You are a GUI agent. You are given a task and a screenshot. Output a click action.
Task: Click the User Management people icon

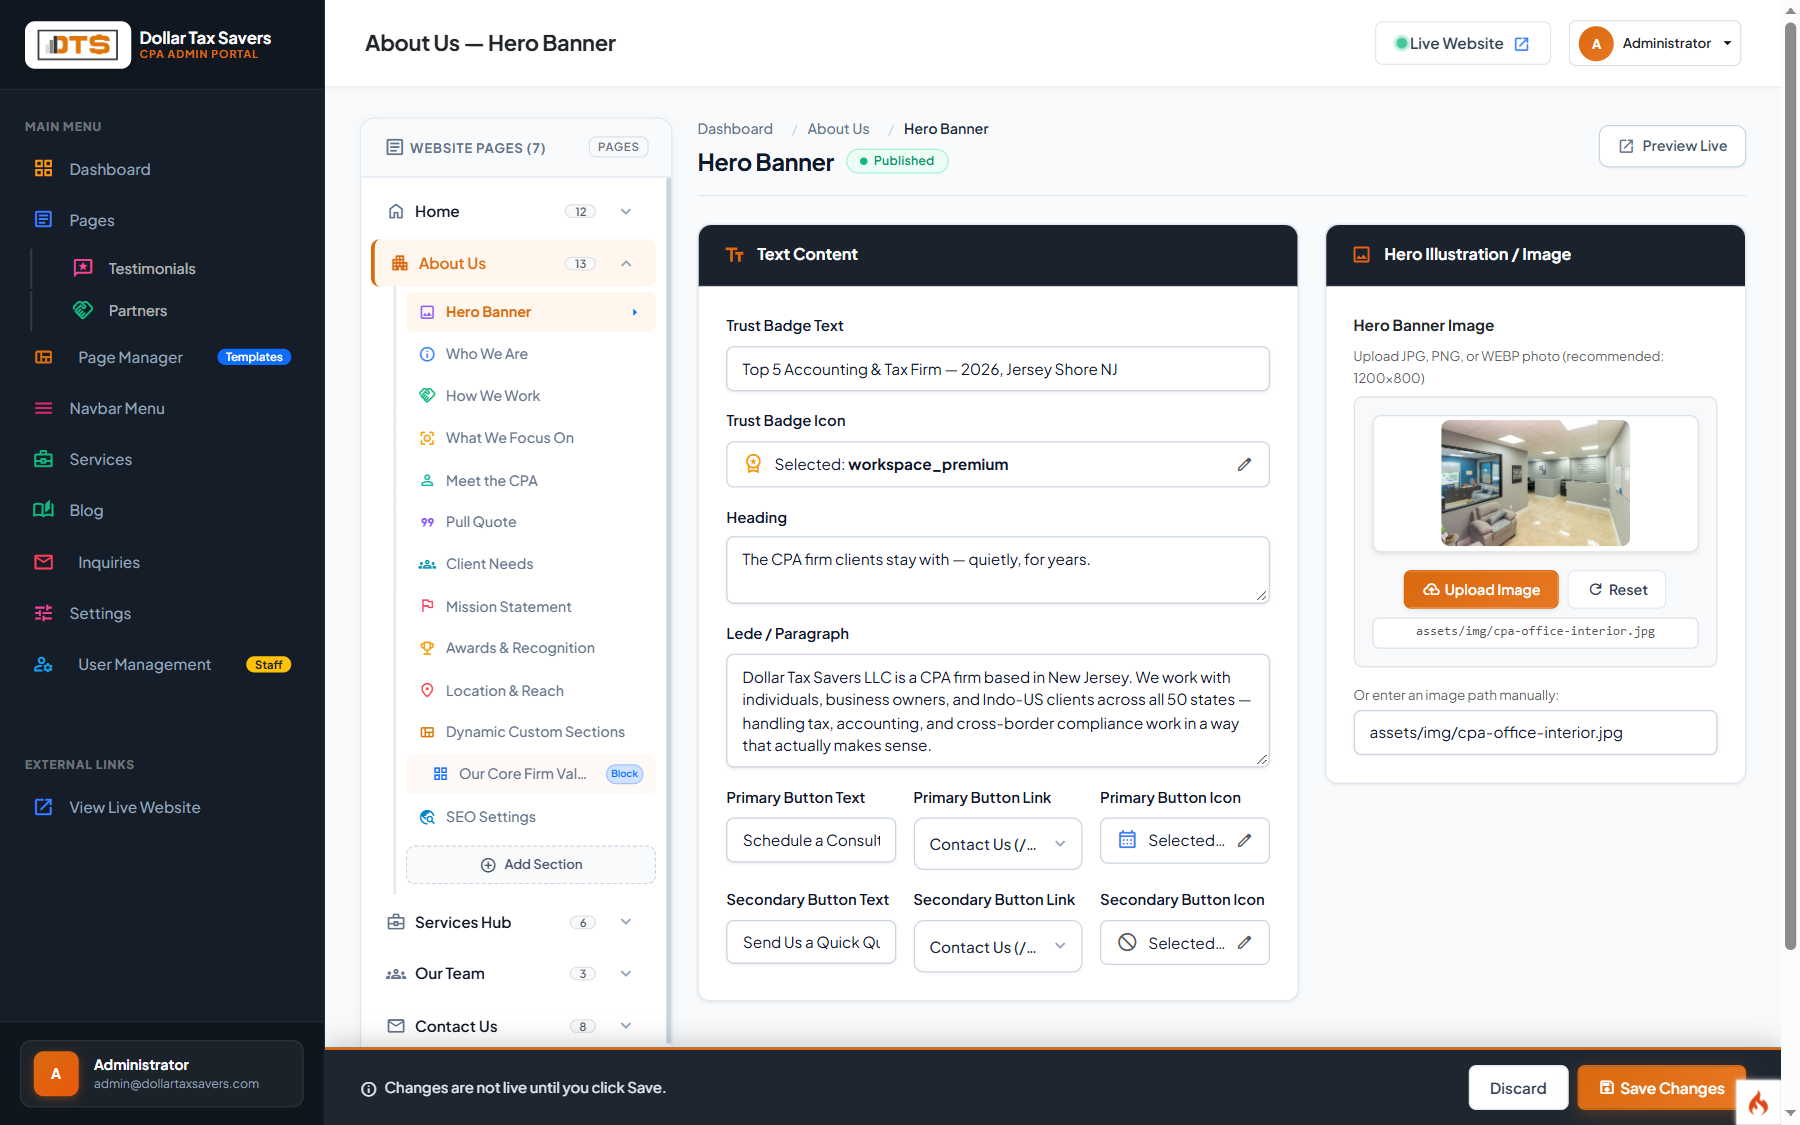pos(43,664)
